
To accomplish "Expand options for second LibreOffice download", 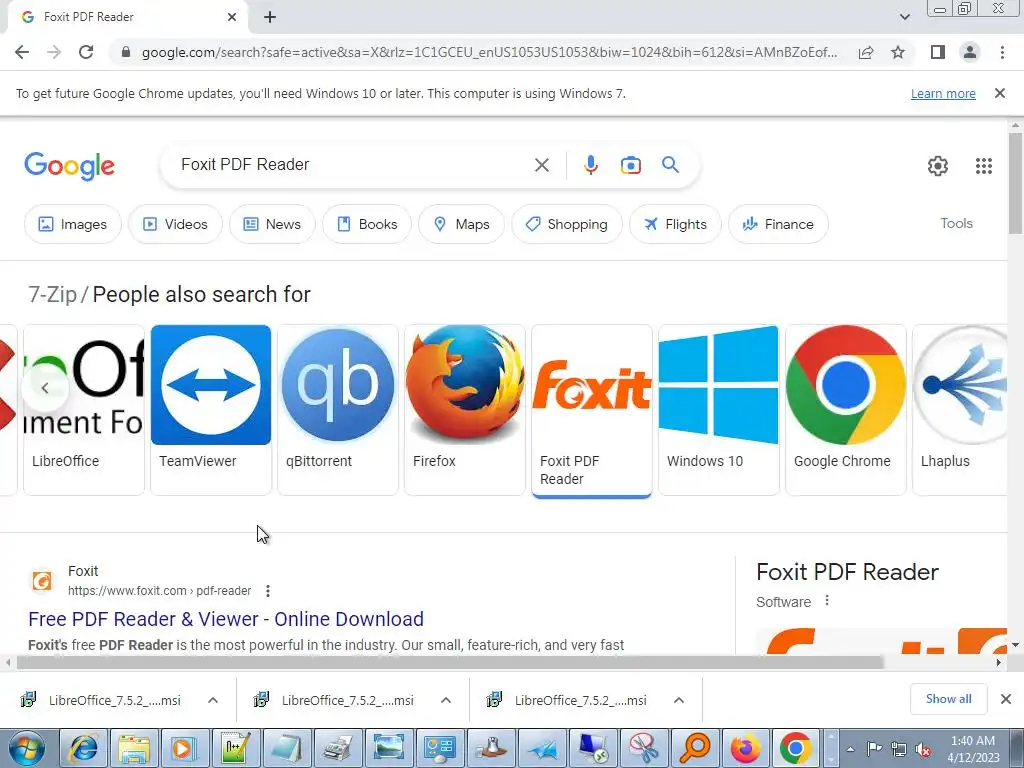I will click(445, 700).
